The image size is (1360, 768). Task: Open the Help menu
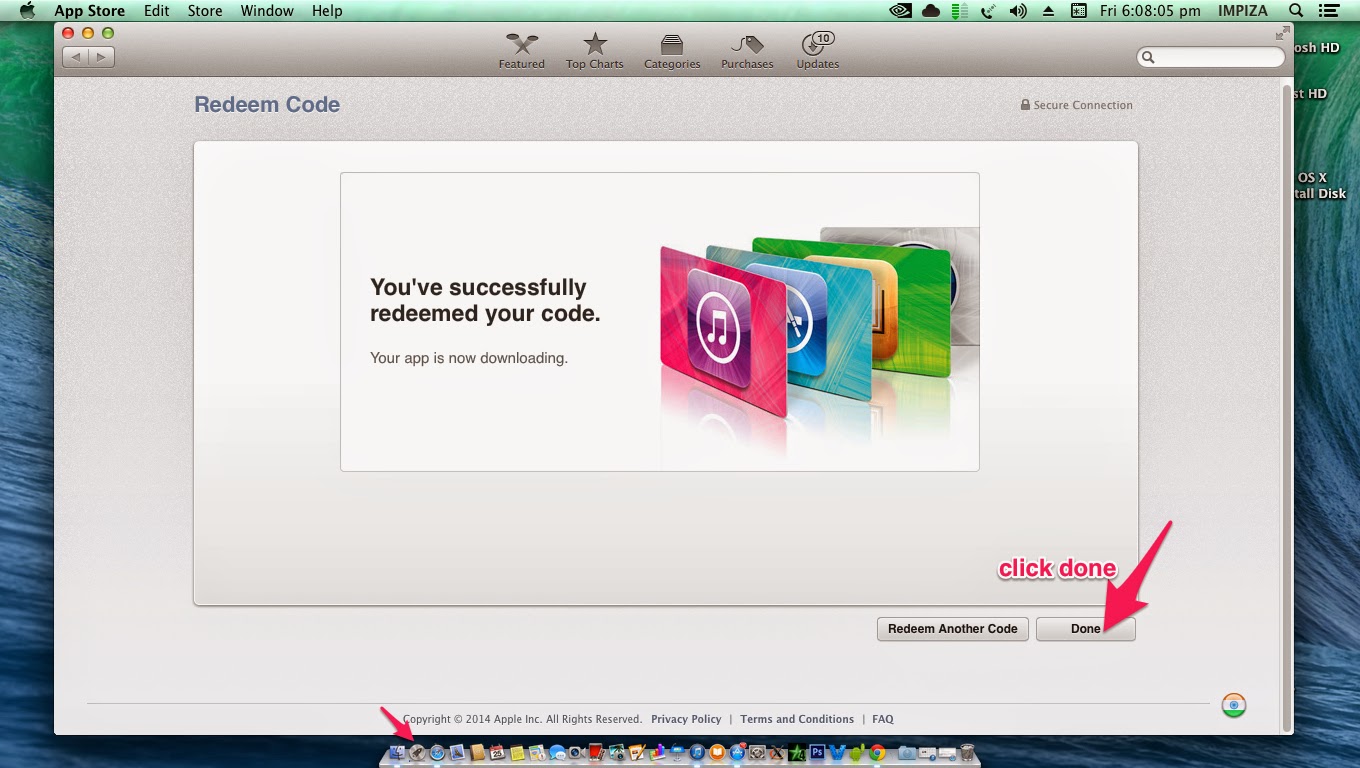(327, 11)
